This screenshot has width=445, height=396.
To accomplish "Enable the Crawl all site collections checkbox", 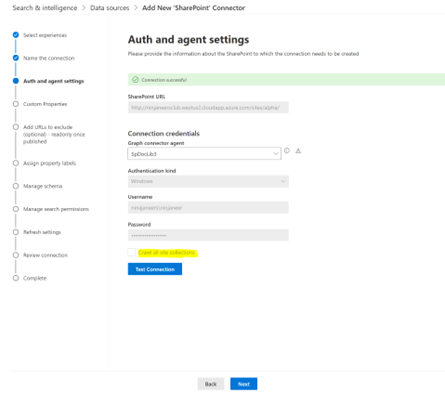I will tap(132, 252).
